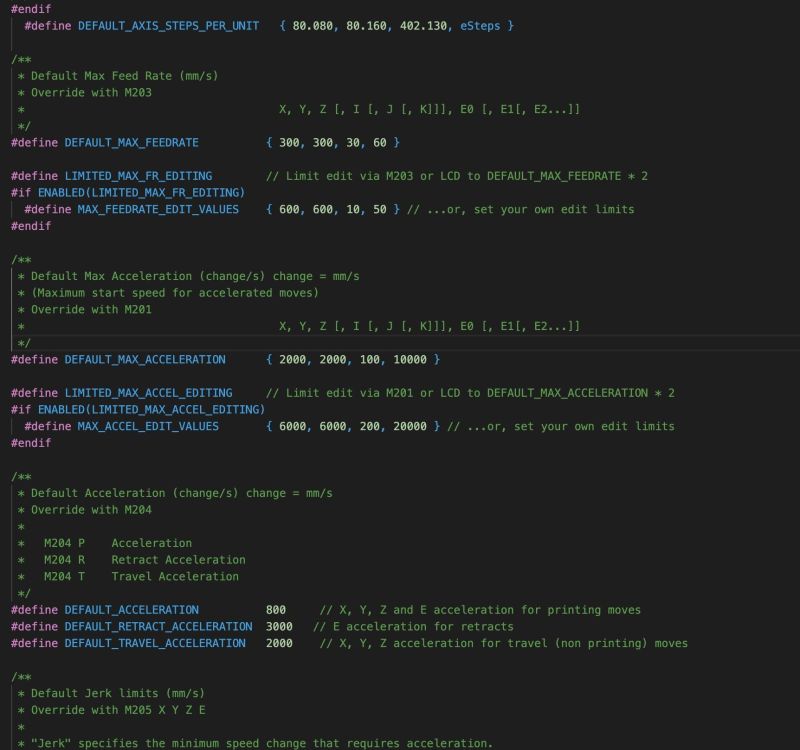Click DEFAULT_TRAVEL_ACCELERATION macro name

pos(155,644)
